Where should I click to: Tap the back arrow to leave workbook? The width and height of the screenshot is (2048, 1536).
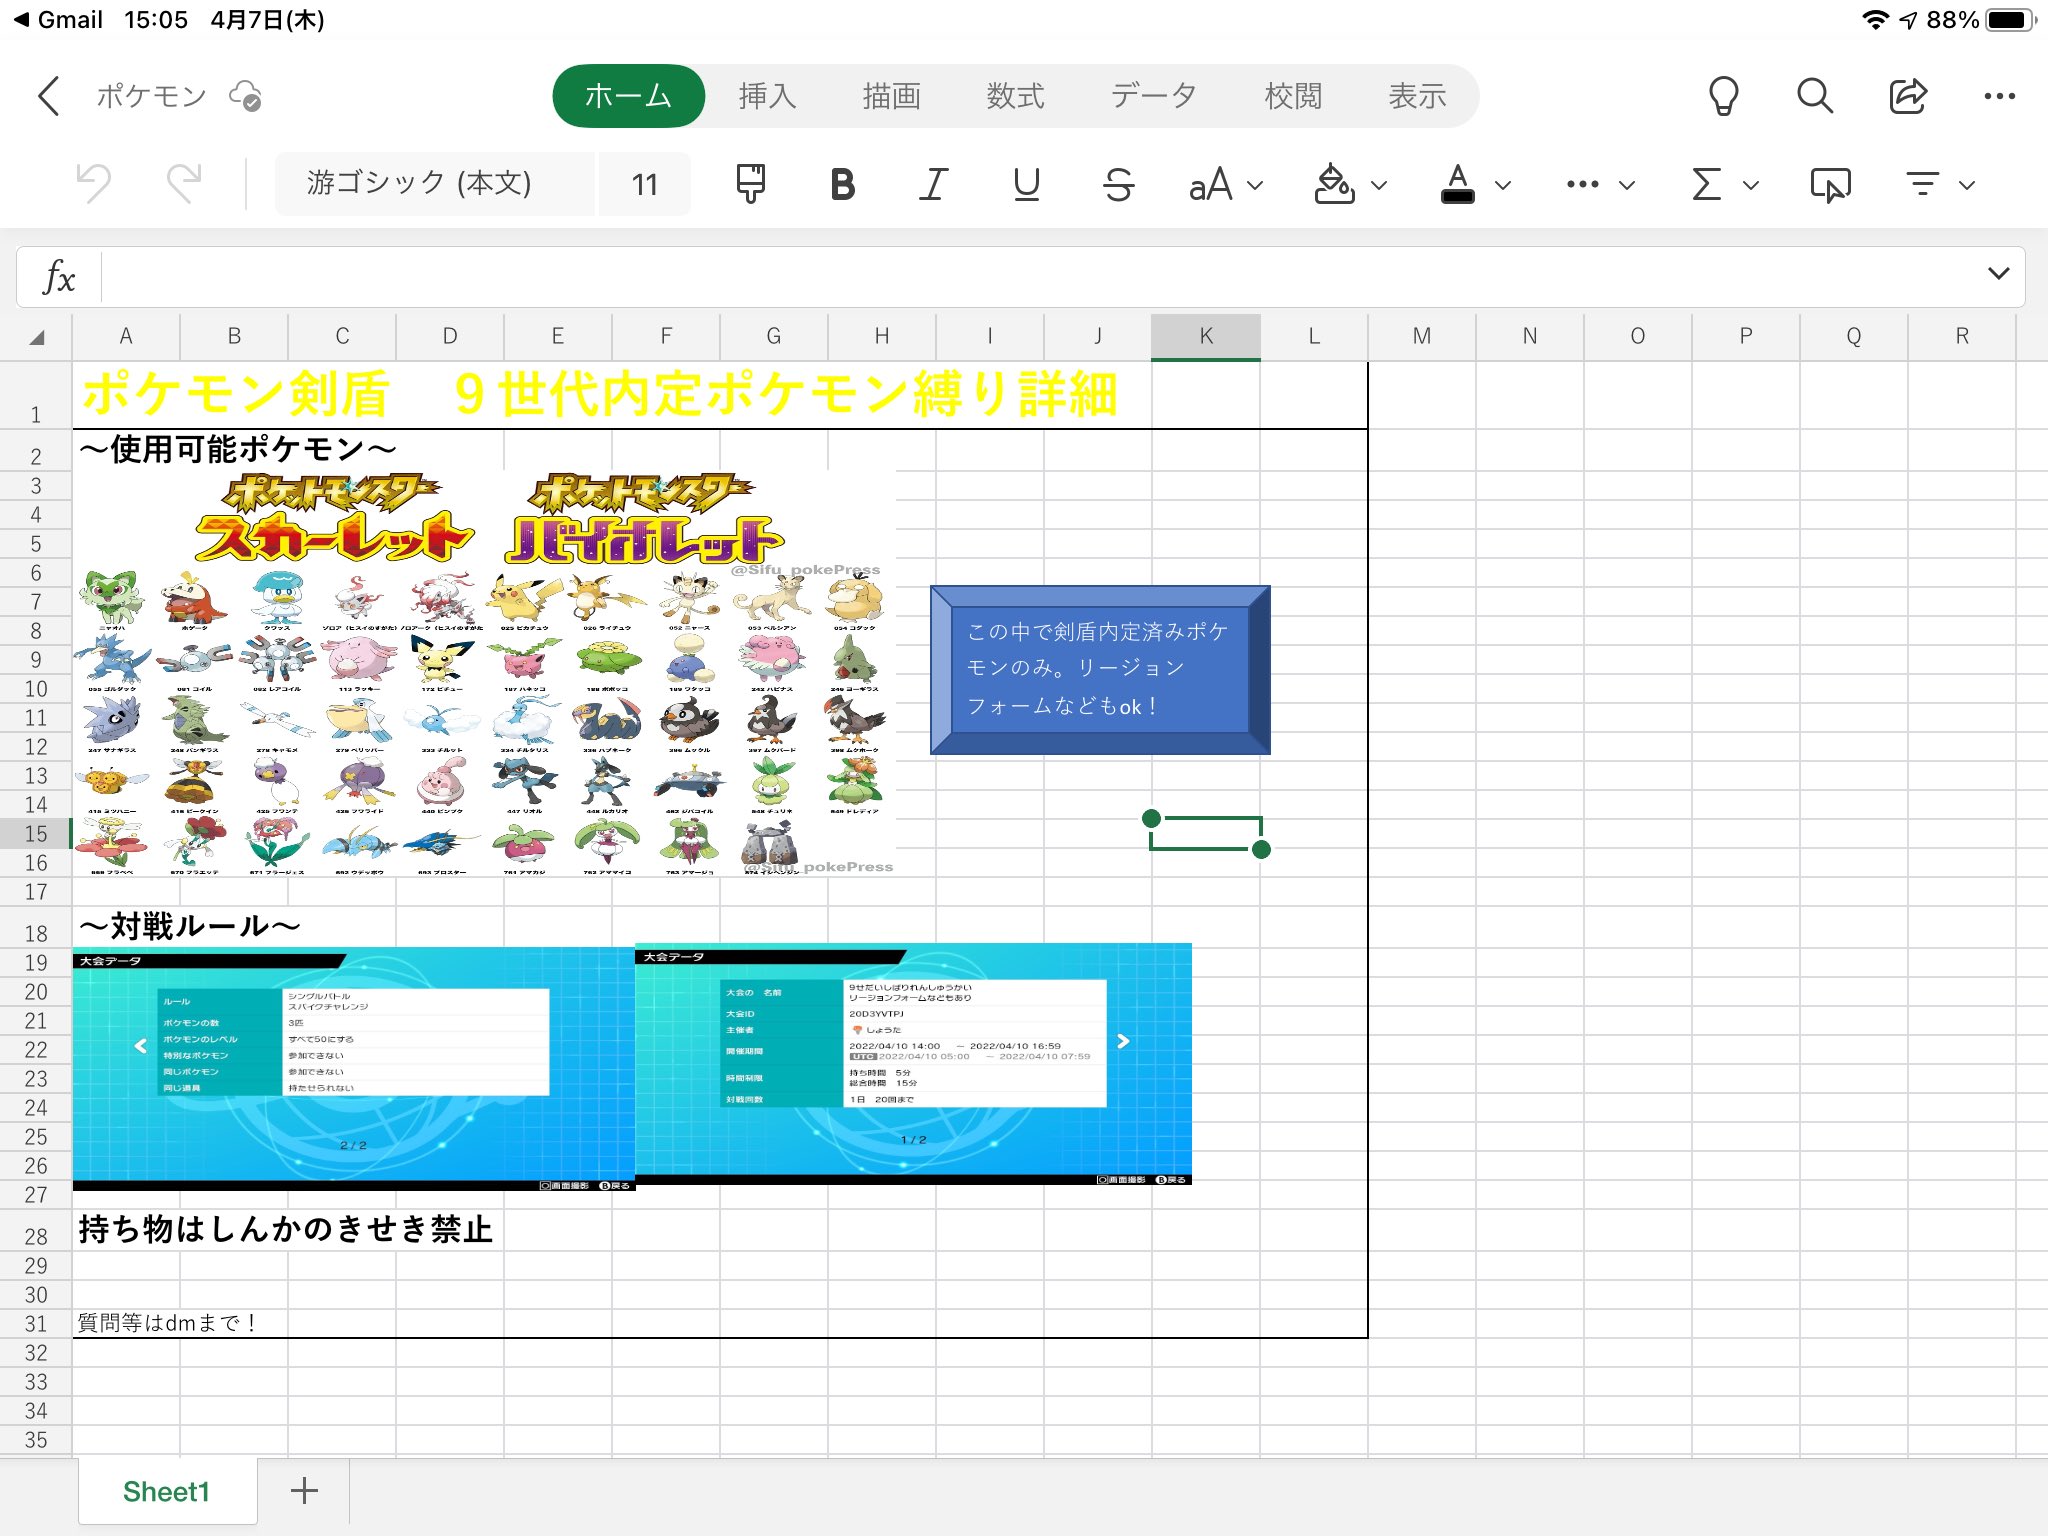point(48,96)
